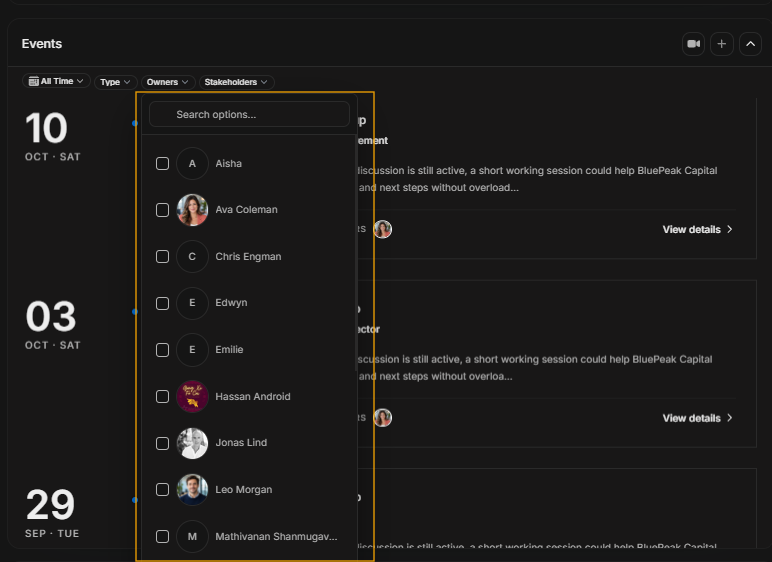
Task: Check the Aisha checkbox
Action: point(162,164)
